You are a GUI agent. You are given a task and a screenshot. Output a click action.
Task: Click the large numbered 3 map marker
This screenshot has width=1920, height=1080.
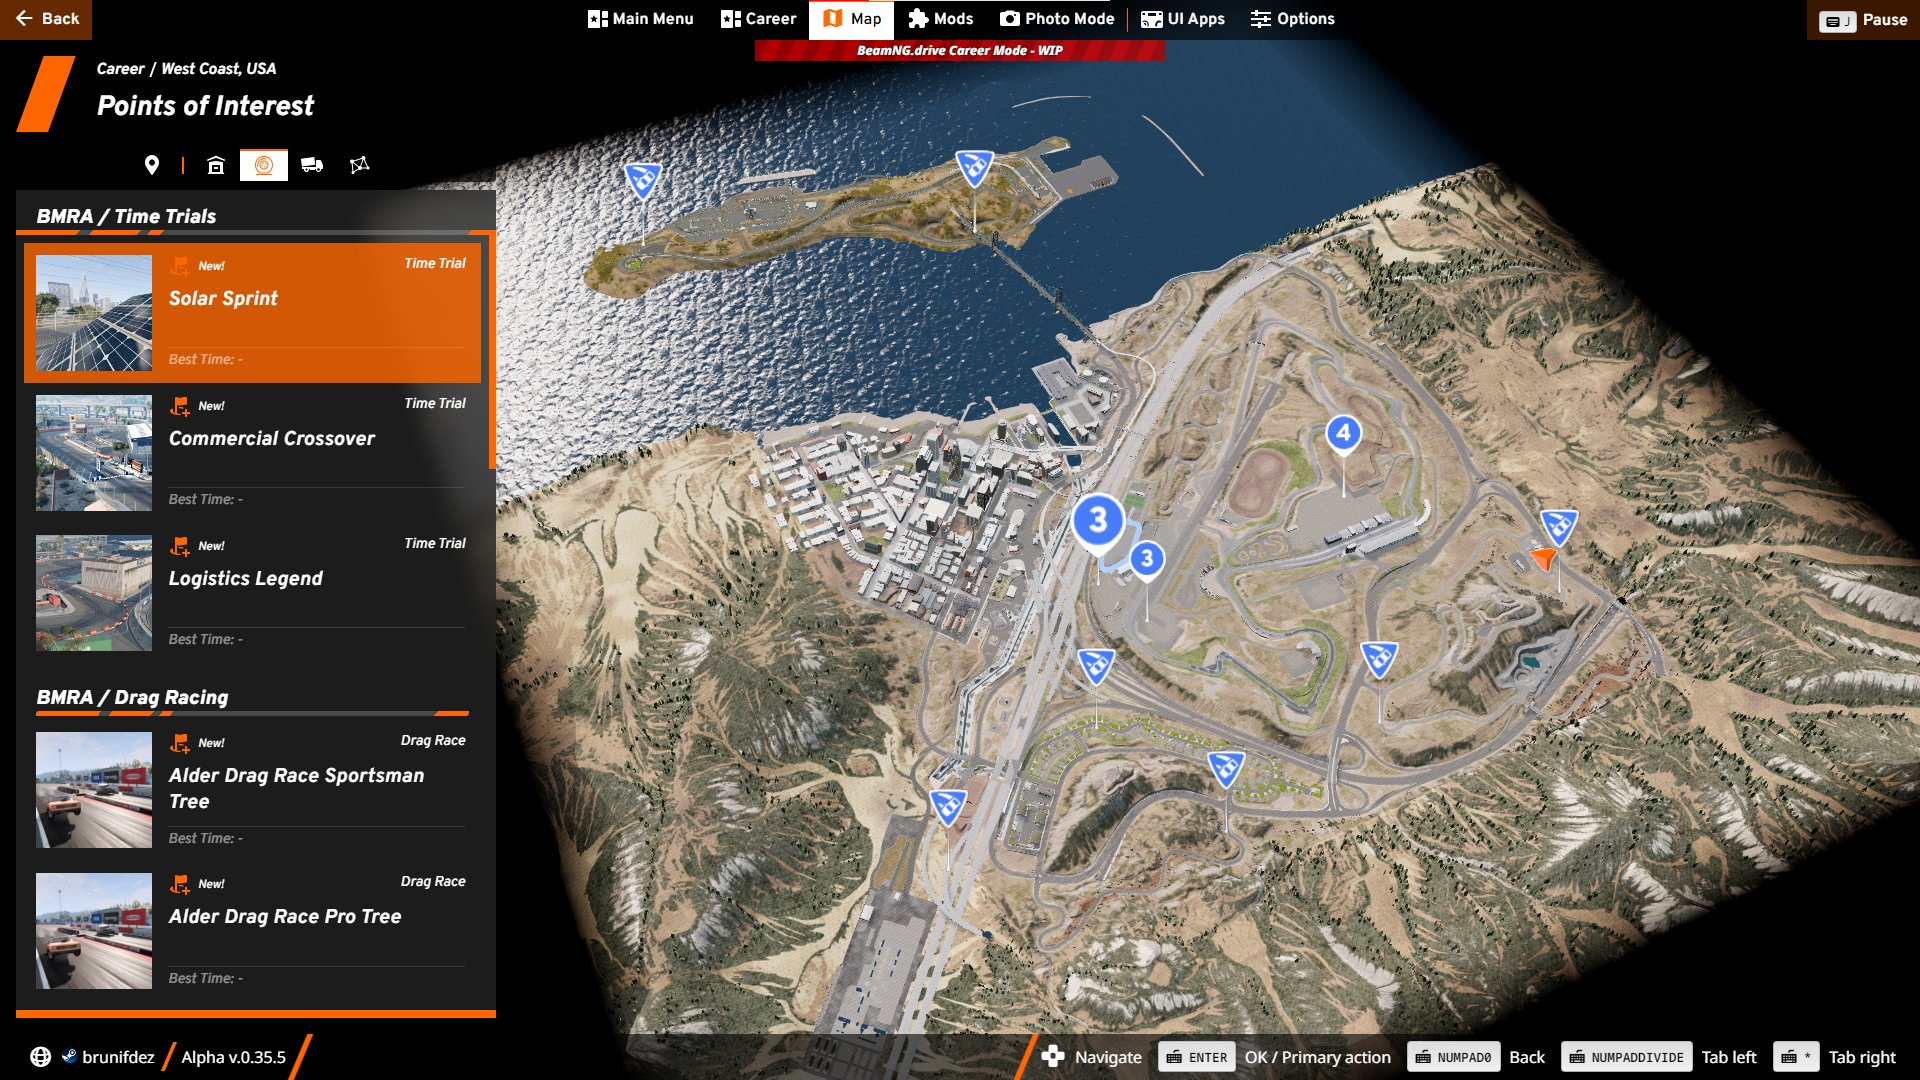point(1098,520)
